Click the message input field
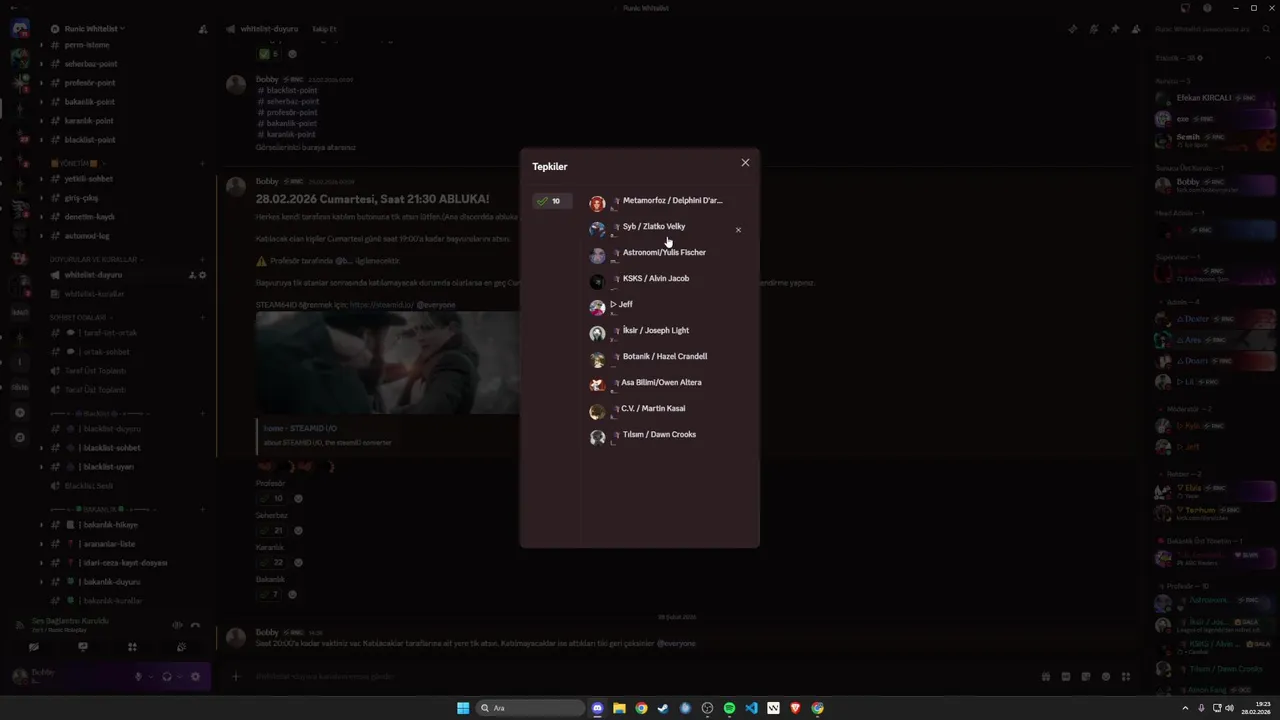The image size is (1280, 720). pyautogui.click(x=640, y=677)
